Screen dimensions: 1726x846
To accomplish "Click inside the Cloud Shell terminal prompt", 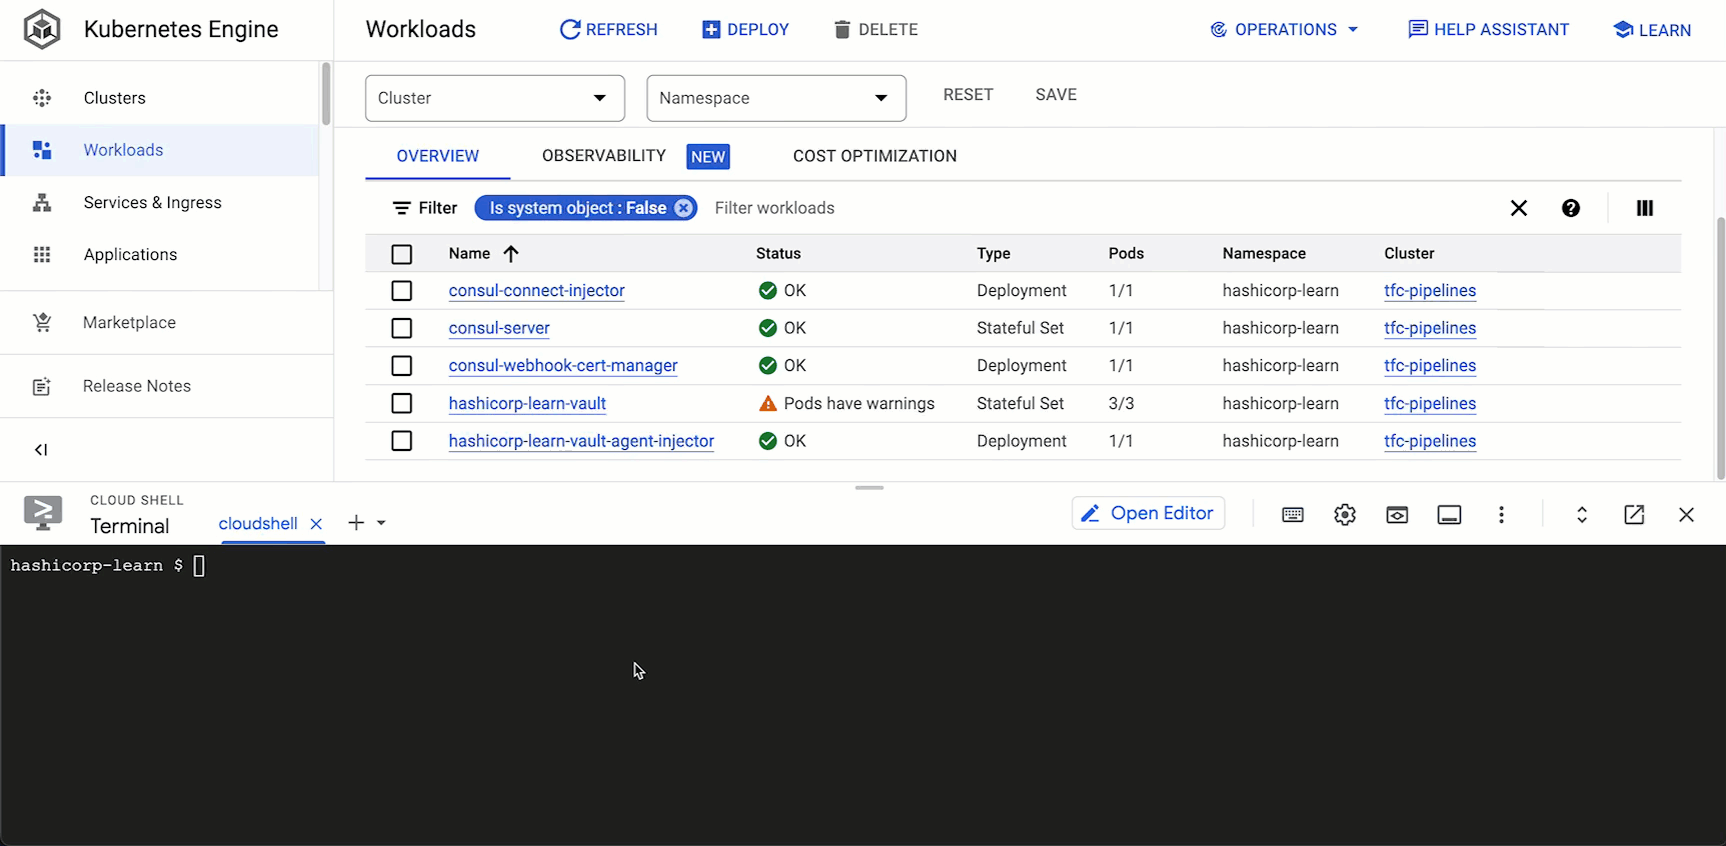I will point(199,566).
